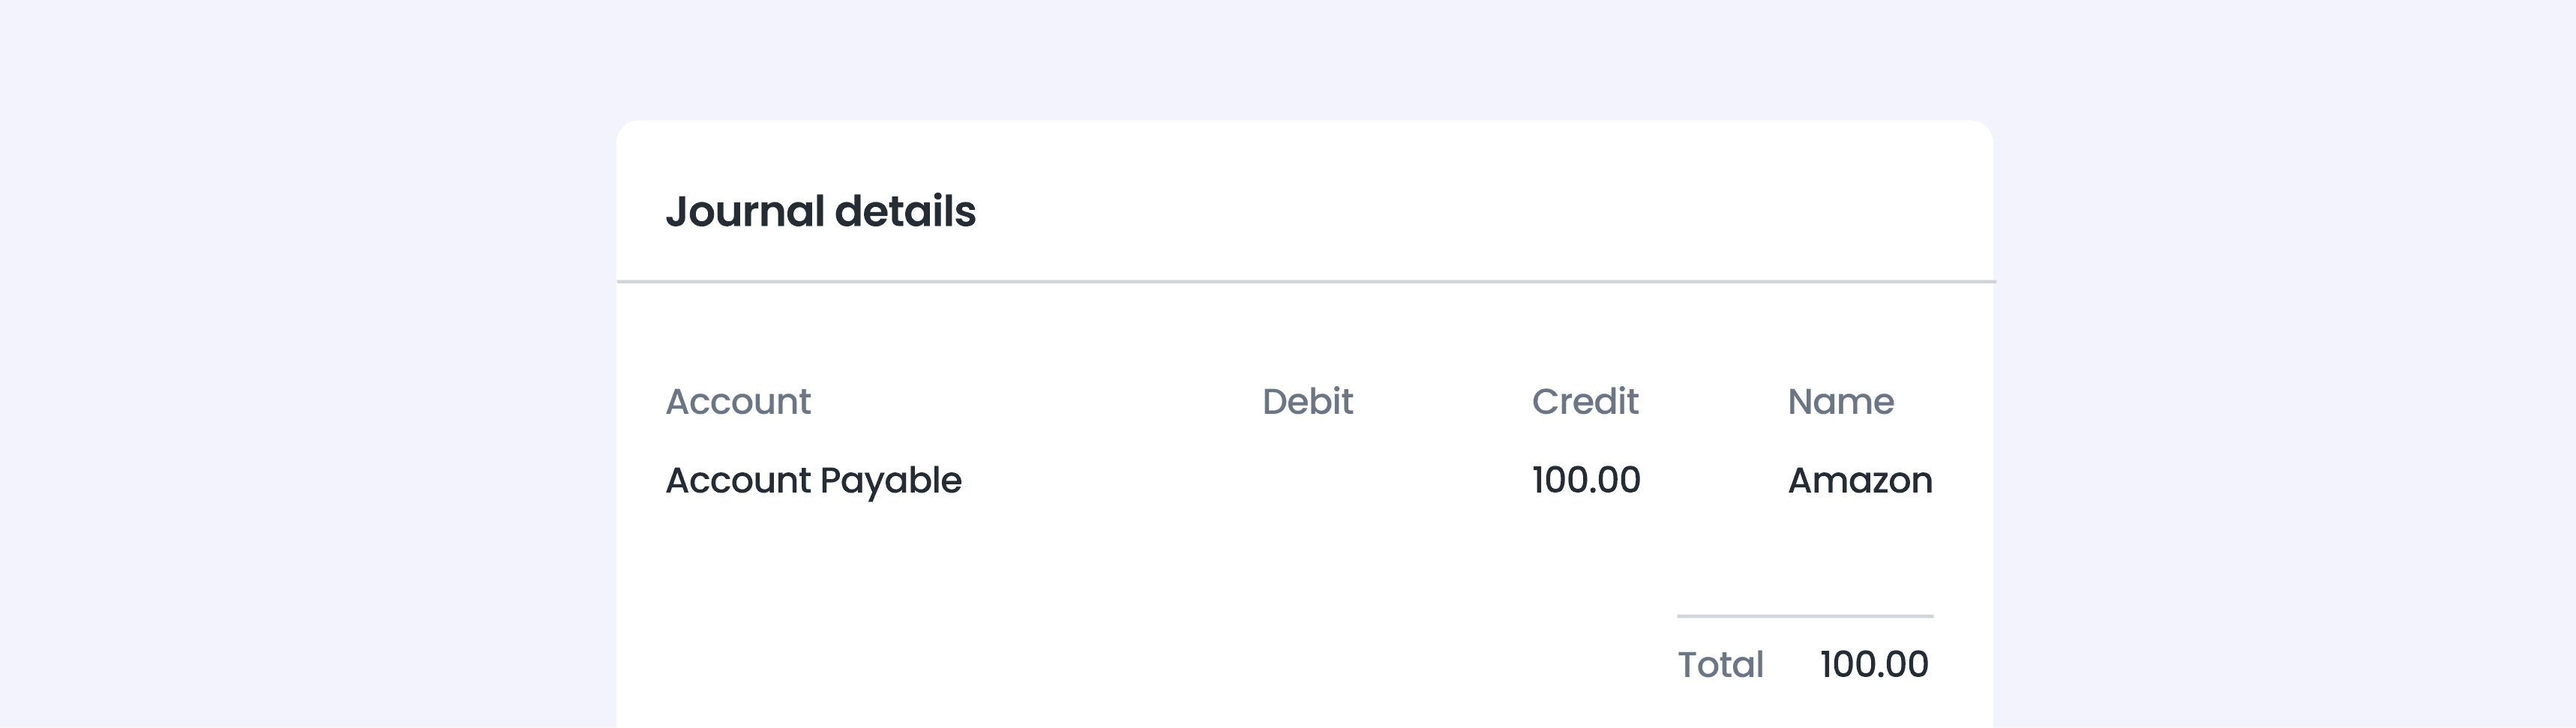Open the Amazon name entry
The height and width of the screenshot is (728, 2576).
click(1860, 481)
